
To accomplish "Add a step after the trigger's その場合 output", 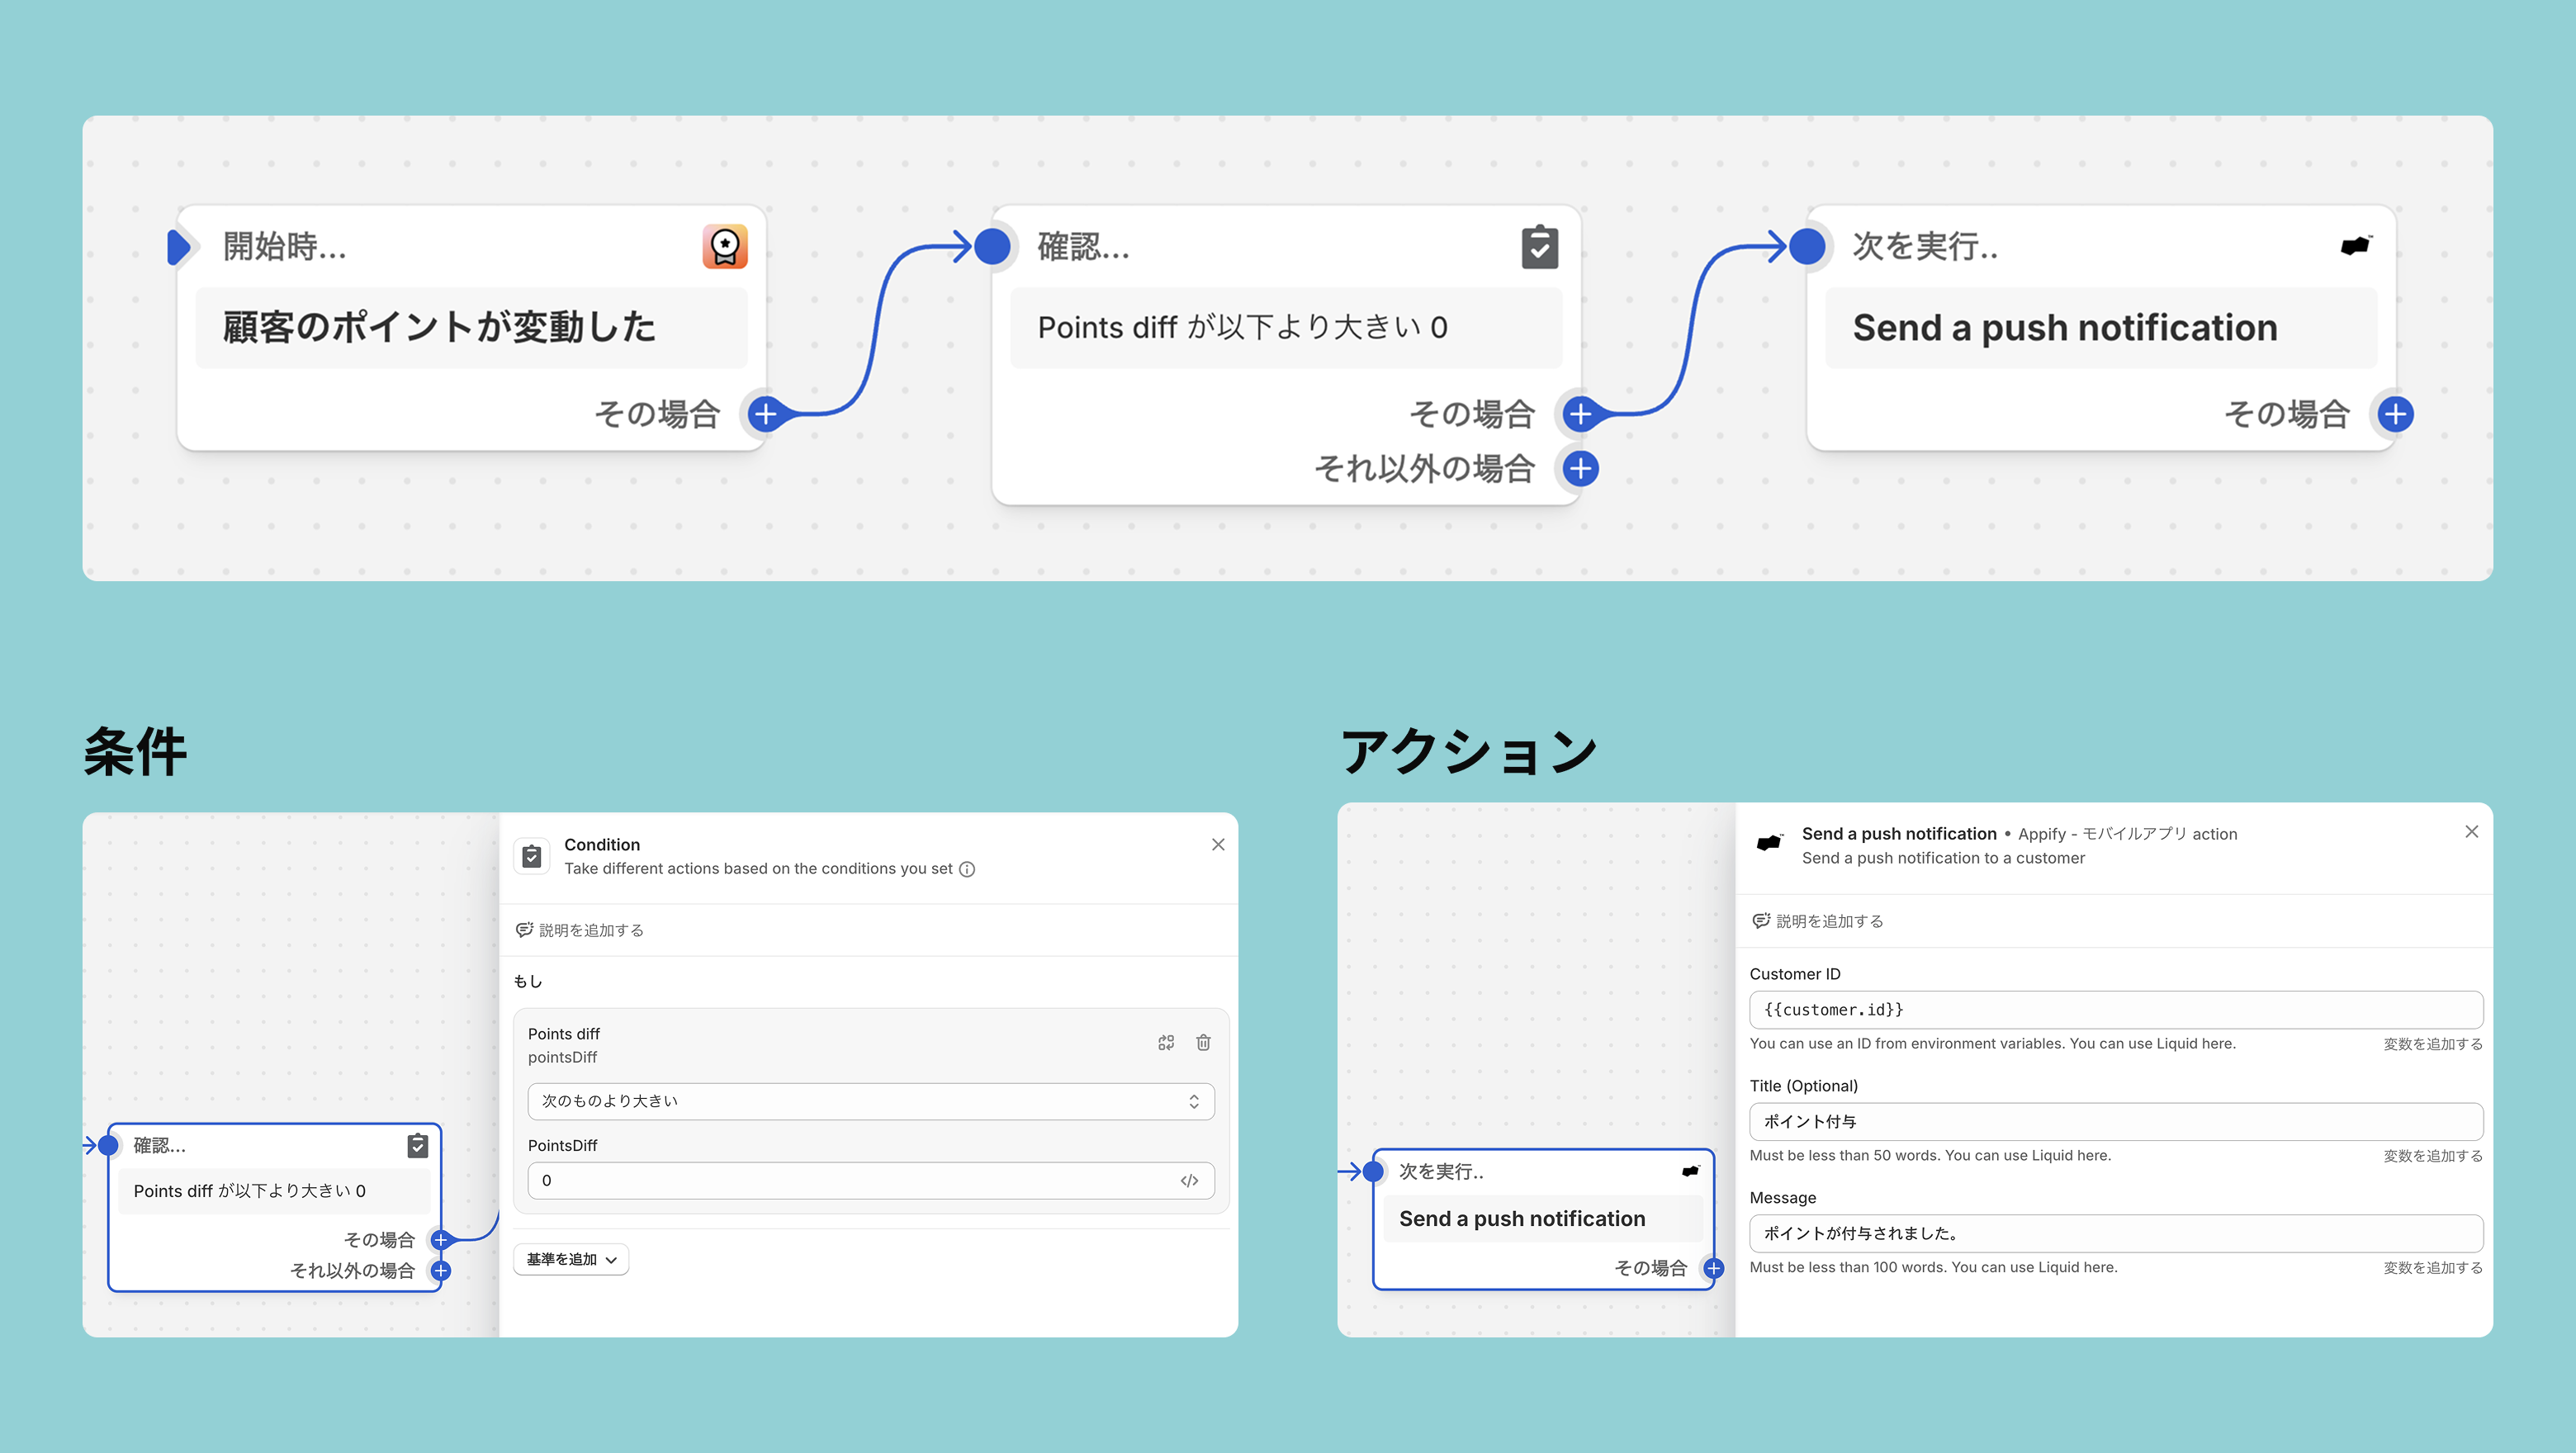I will pos(765,414).
